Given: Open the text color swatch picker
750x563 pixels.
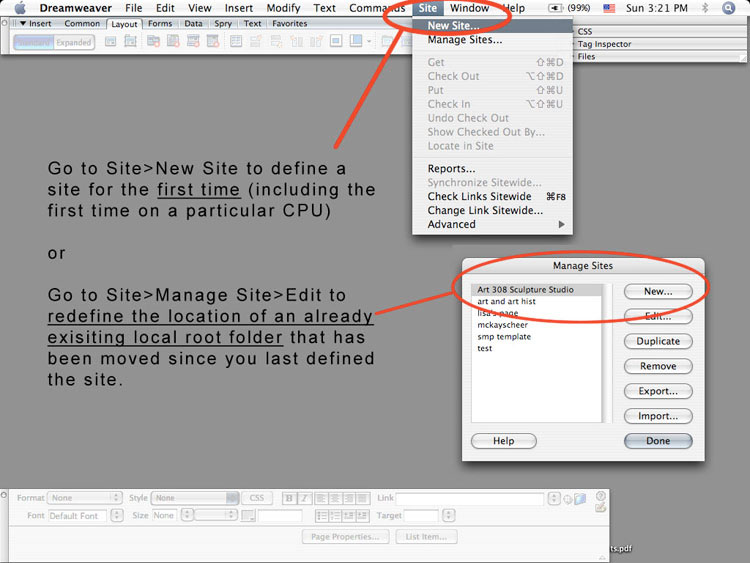Looking at the screenshot, I should 248,516.
